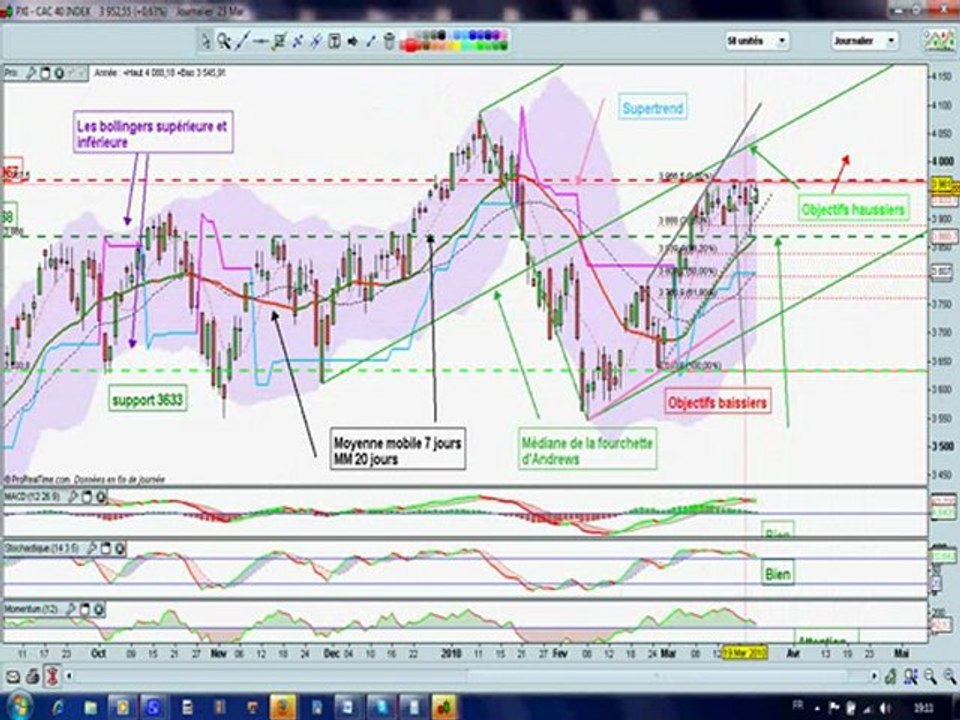Click the Stochastique panel round icon
Image resolution: width=960 pixels, height=720 pixels.
tap(119, 549)
